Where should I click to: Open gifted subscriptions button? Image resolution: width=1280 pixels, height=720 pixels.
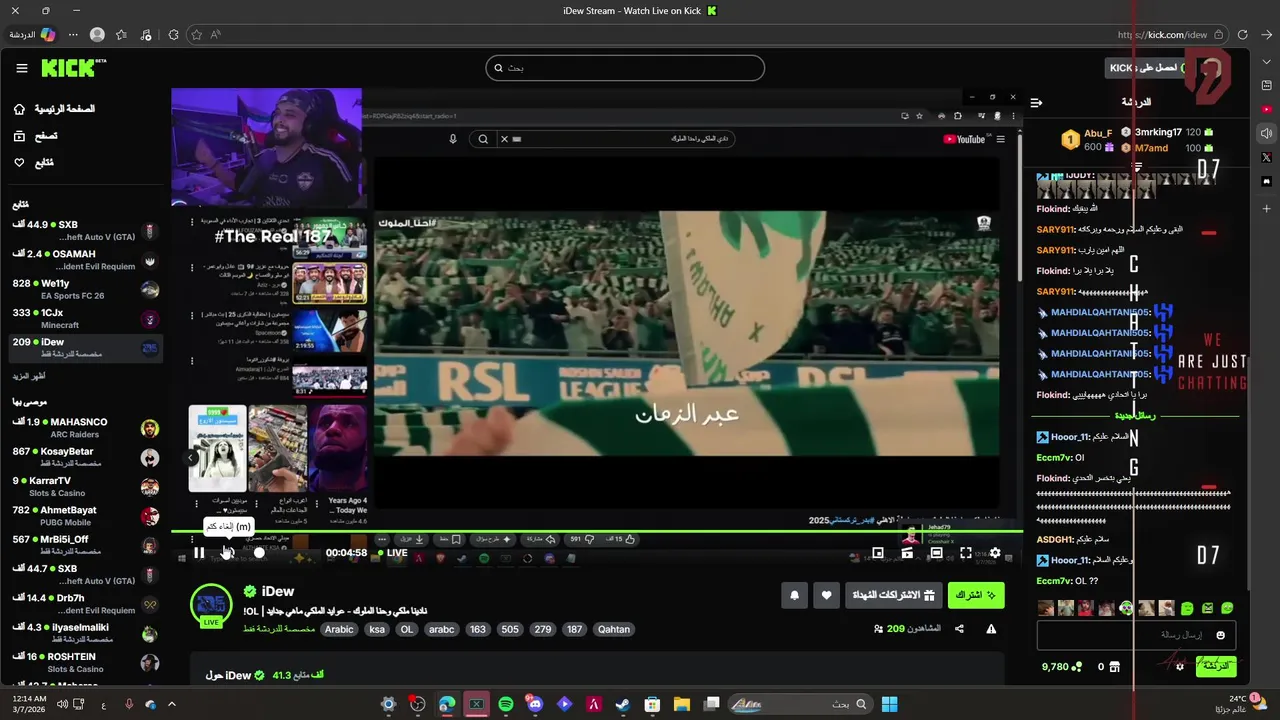(893, 595)
